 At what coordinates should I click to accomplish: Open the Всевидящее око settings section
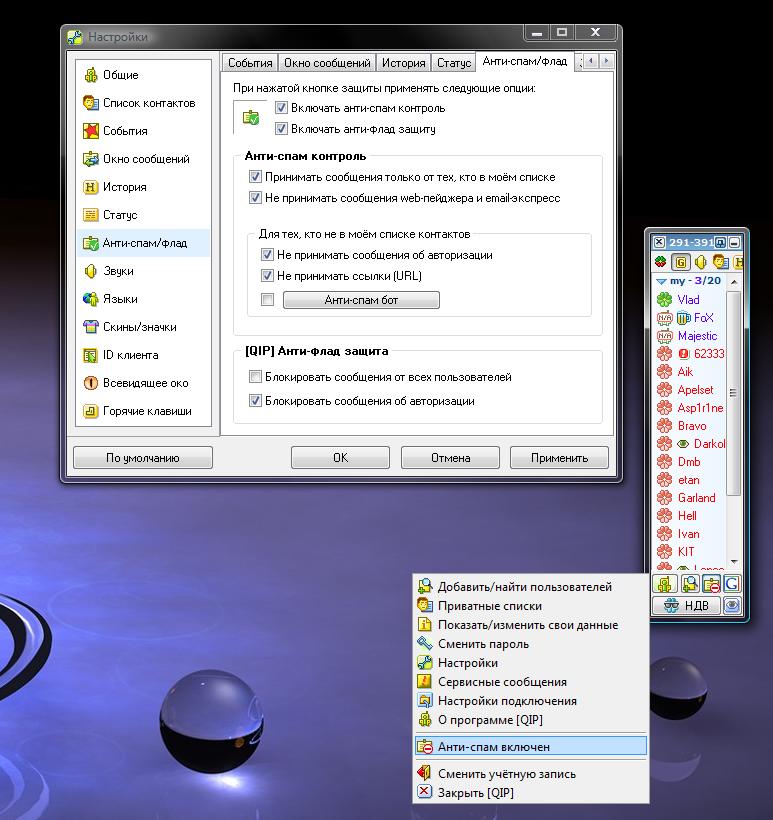click(143, 383)
